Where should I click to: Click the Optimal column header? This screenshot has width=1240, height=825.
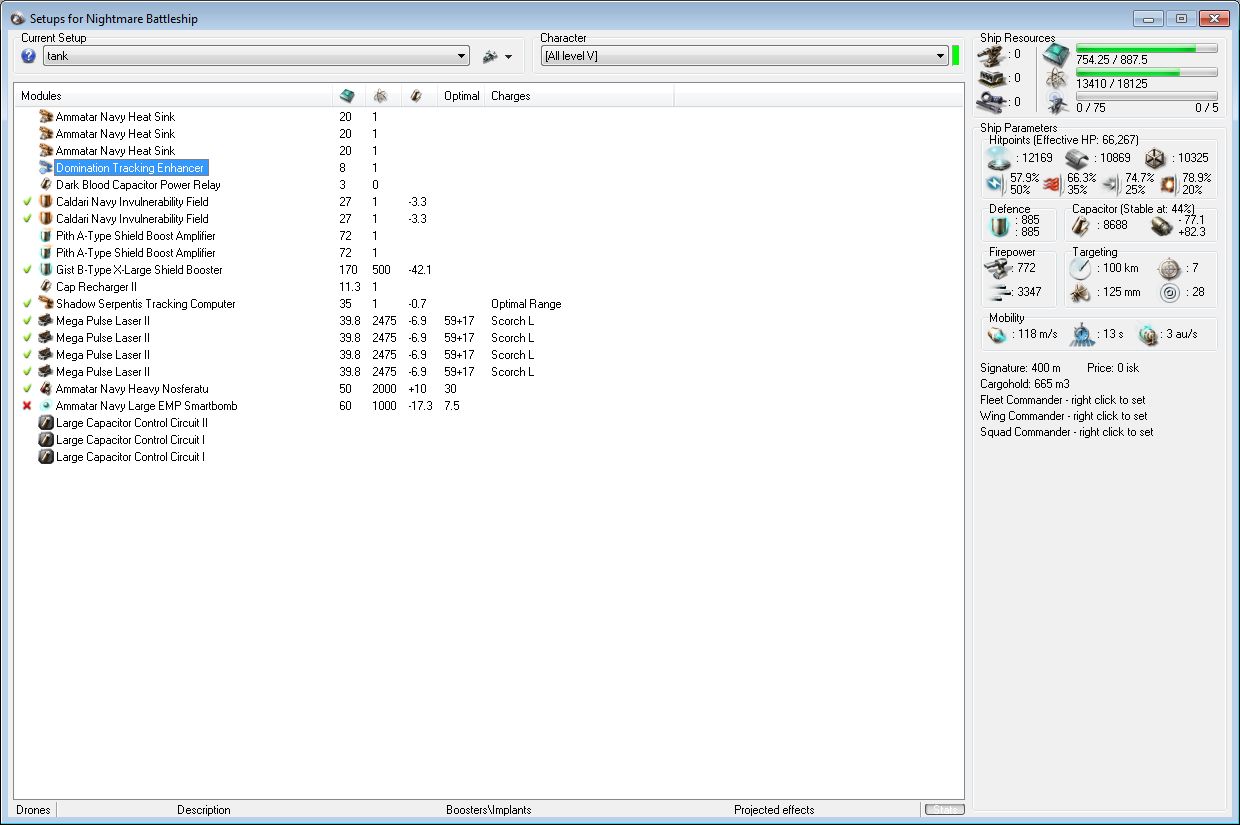coord(462,96)
